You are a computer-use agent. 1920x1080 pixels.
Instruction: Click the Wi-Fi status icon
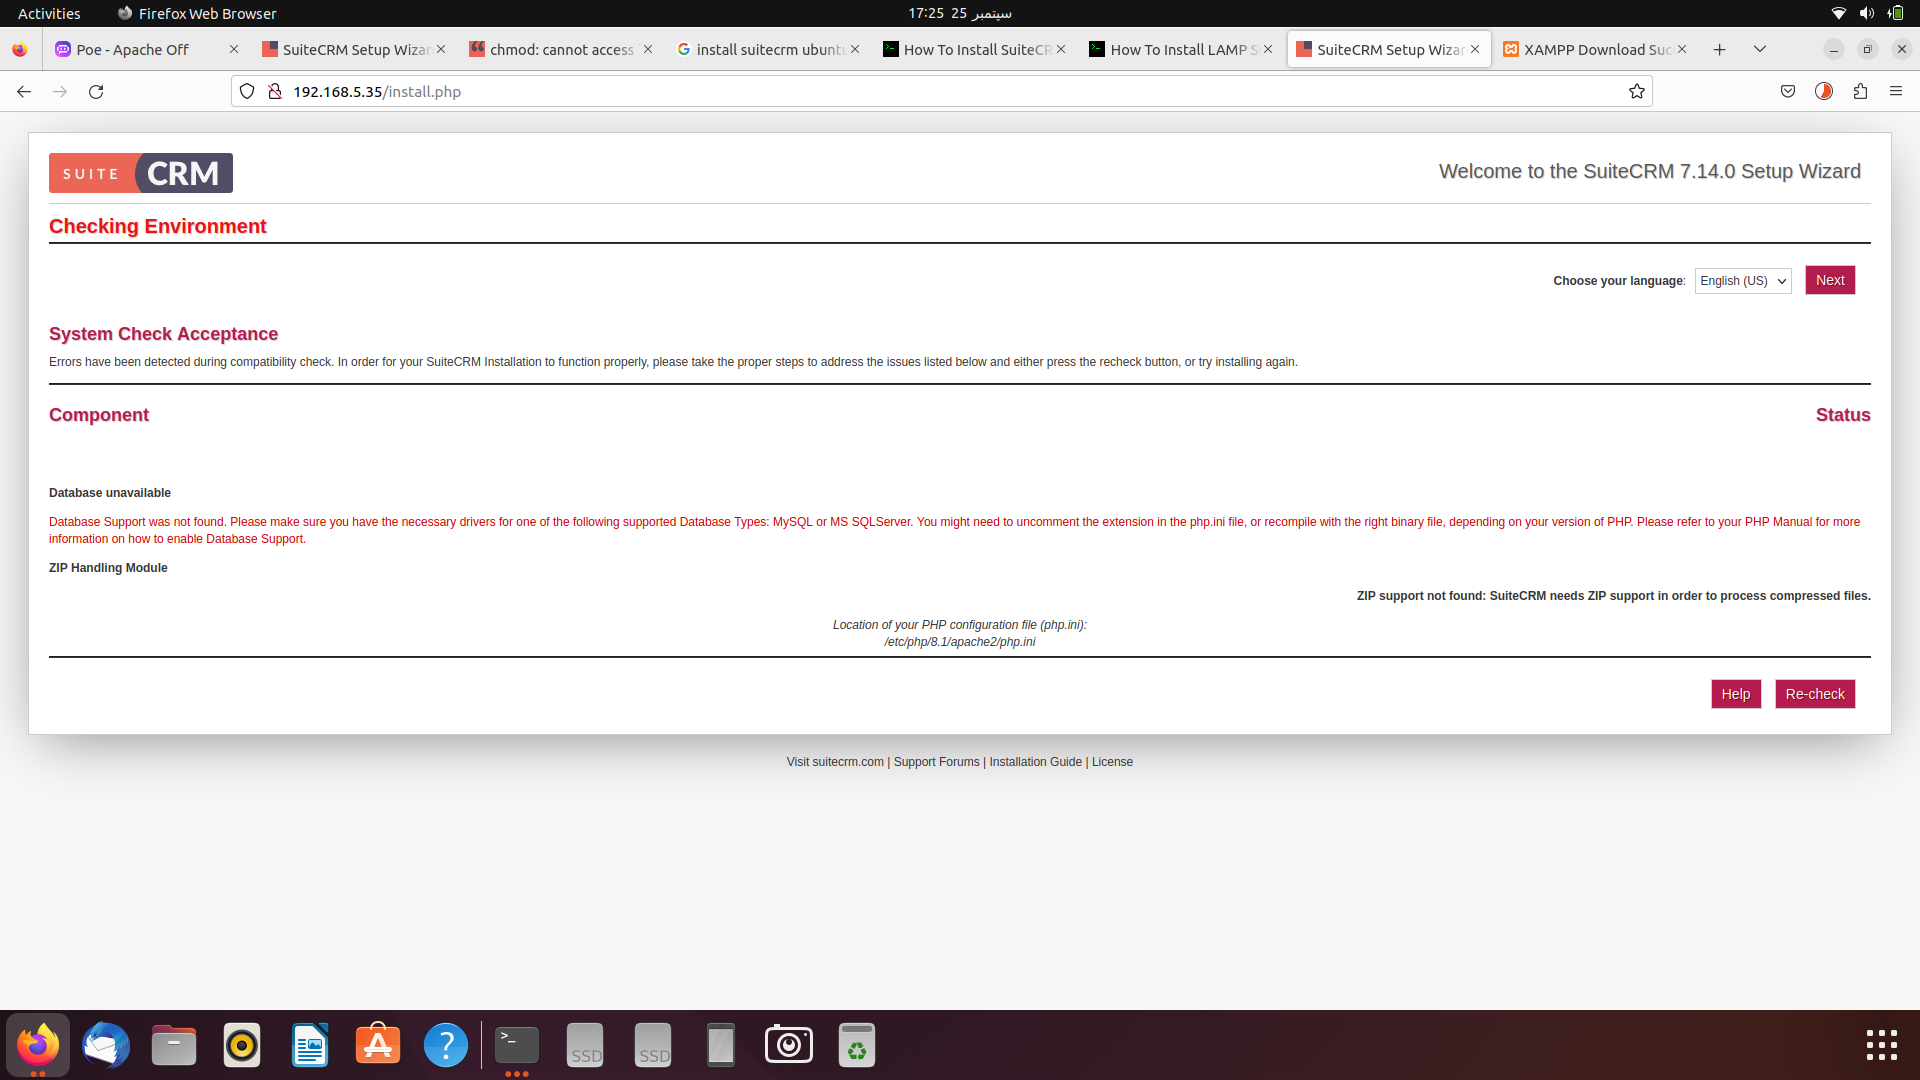[1838, 13]
